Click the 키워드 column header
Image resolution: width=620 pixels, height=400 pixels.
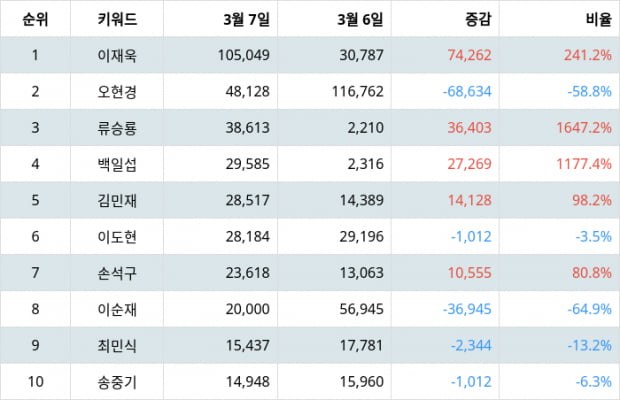[117, 19]
